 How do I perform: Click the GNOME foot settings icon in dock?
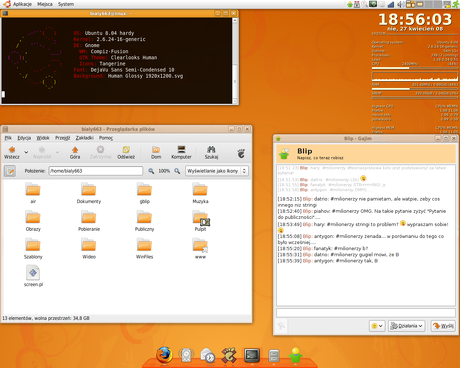229,355
